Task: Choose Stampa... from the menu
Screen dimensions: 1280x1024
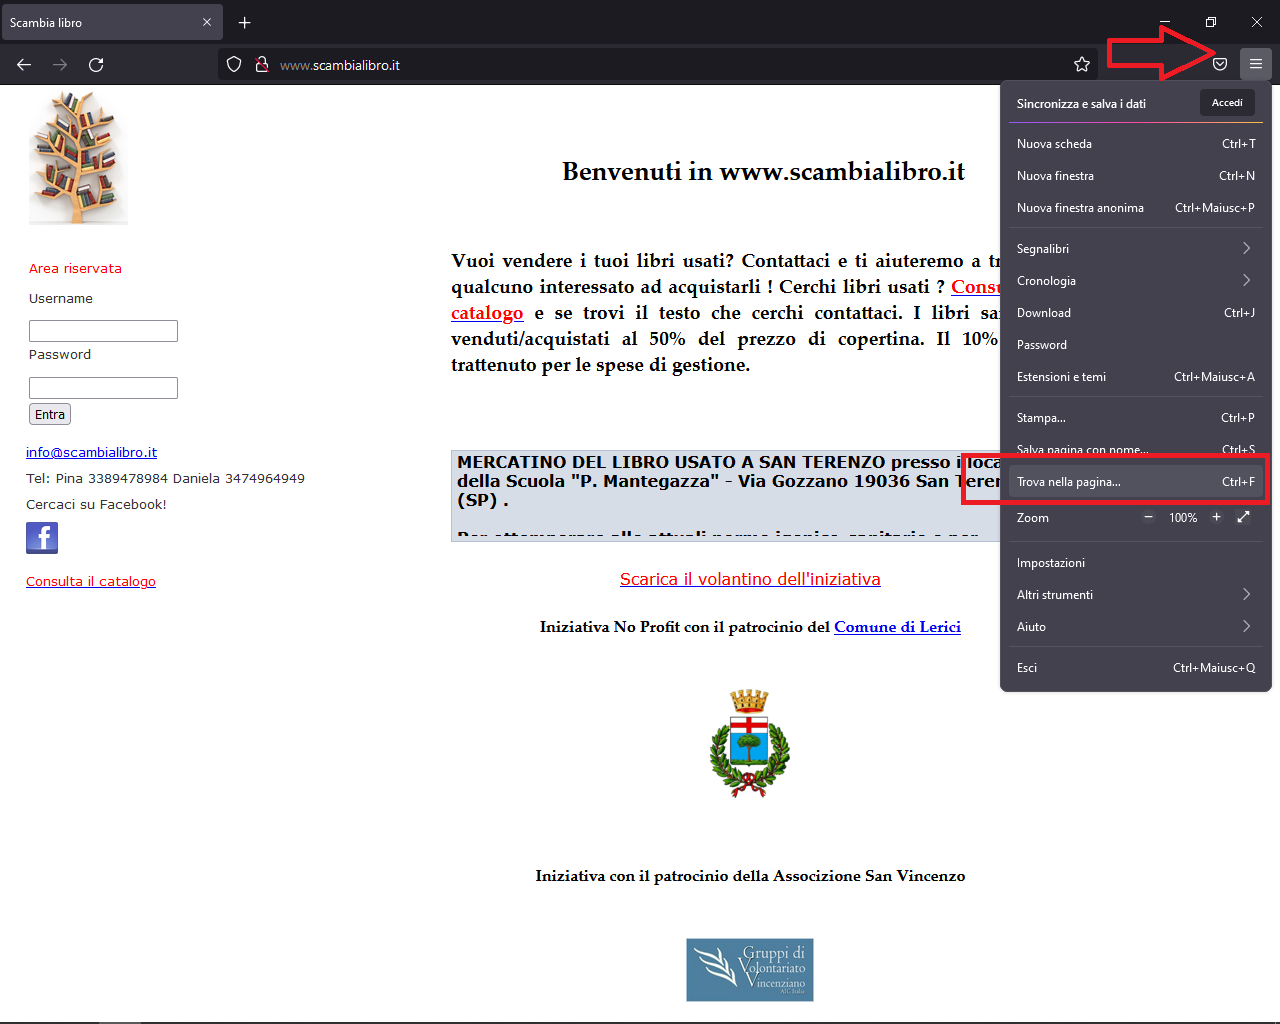Action: pos(1136,418)
